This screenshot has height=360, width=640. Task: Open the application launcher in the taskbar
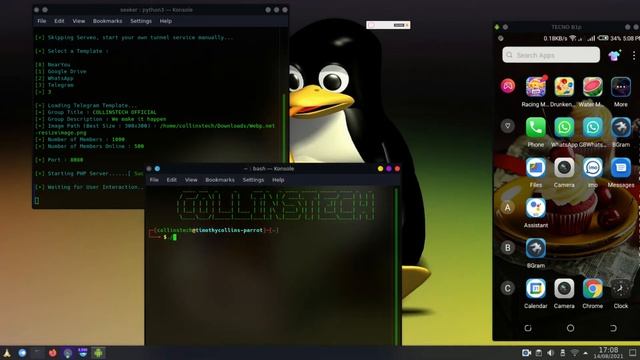click(7, 353)
